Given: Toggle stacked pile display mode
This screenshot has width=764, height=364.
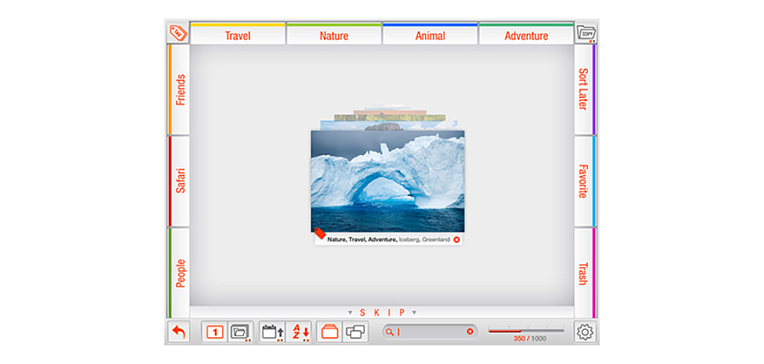Looking at the screenshot, I should point(330,332).
